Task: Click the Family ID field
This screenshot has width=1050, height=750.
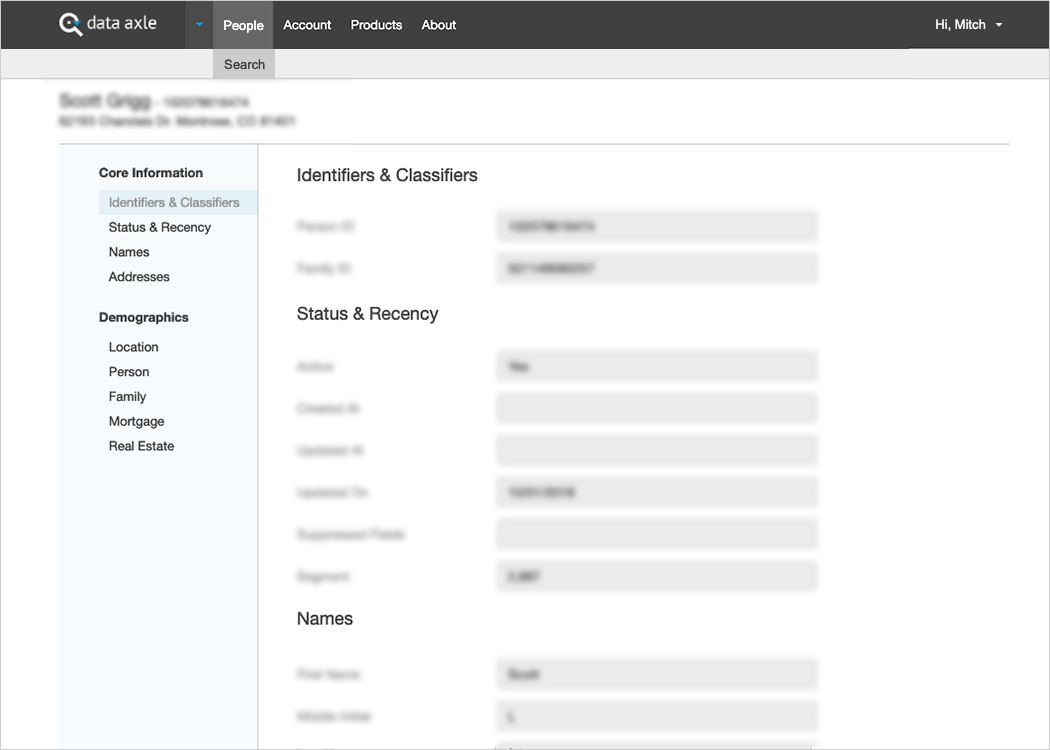Action: (x=656, y=269)
